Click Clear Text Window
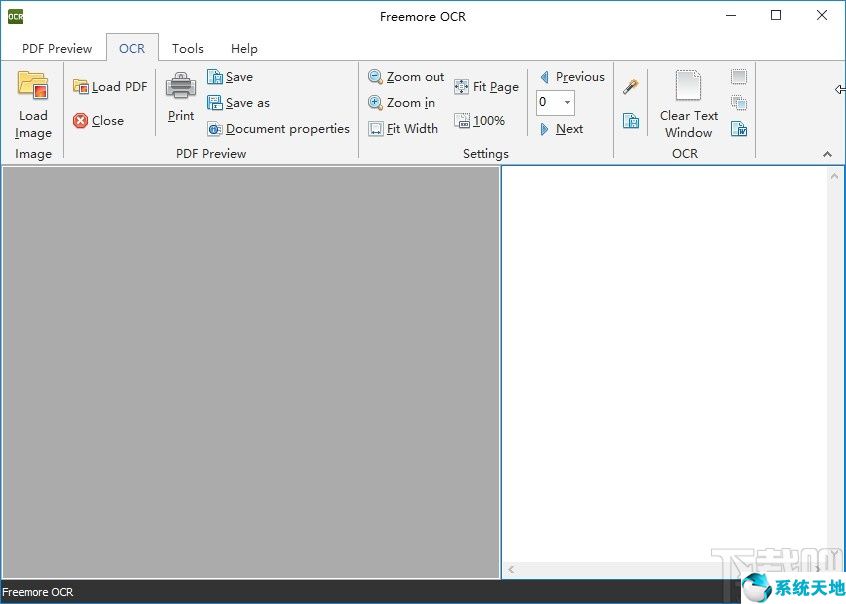The height and width of the screenshot is (604, 846). tap(688, 103)
